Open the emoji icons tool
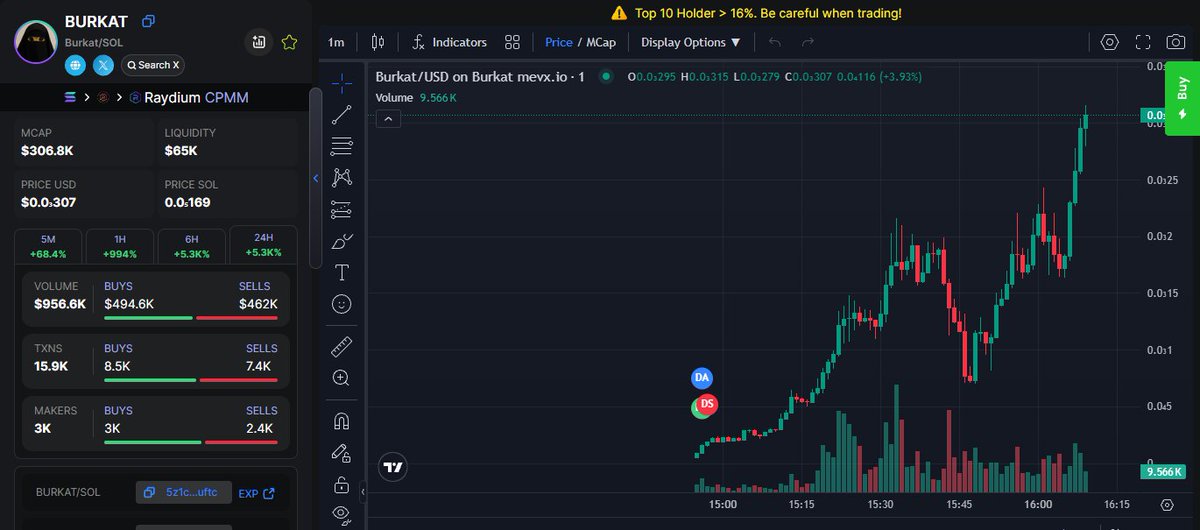The width and height of the screenshot is (1200, 530). click(341, 303)
